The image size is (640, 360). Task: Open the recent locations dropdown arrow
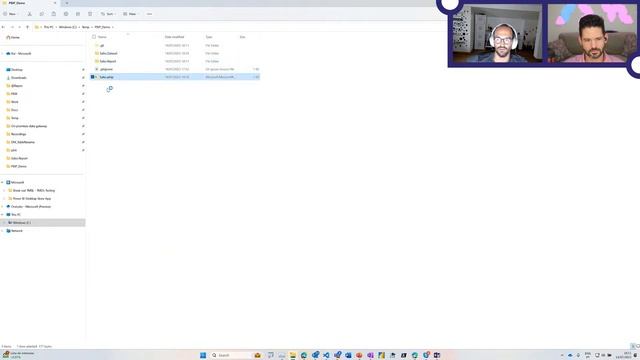[x=19, y=27]
